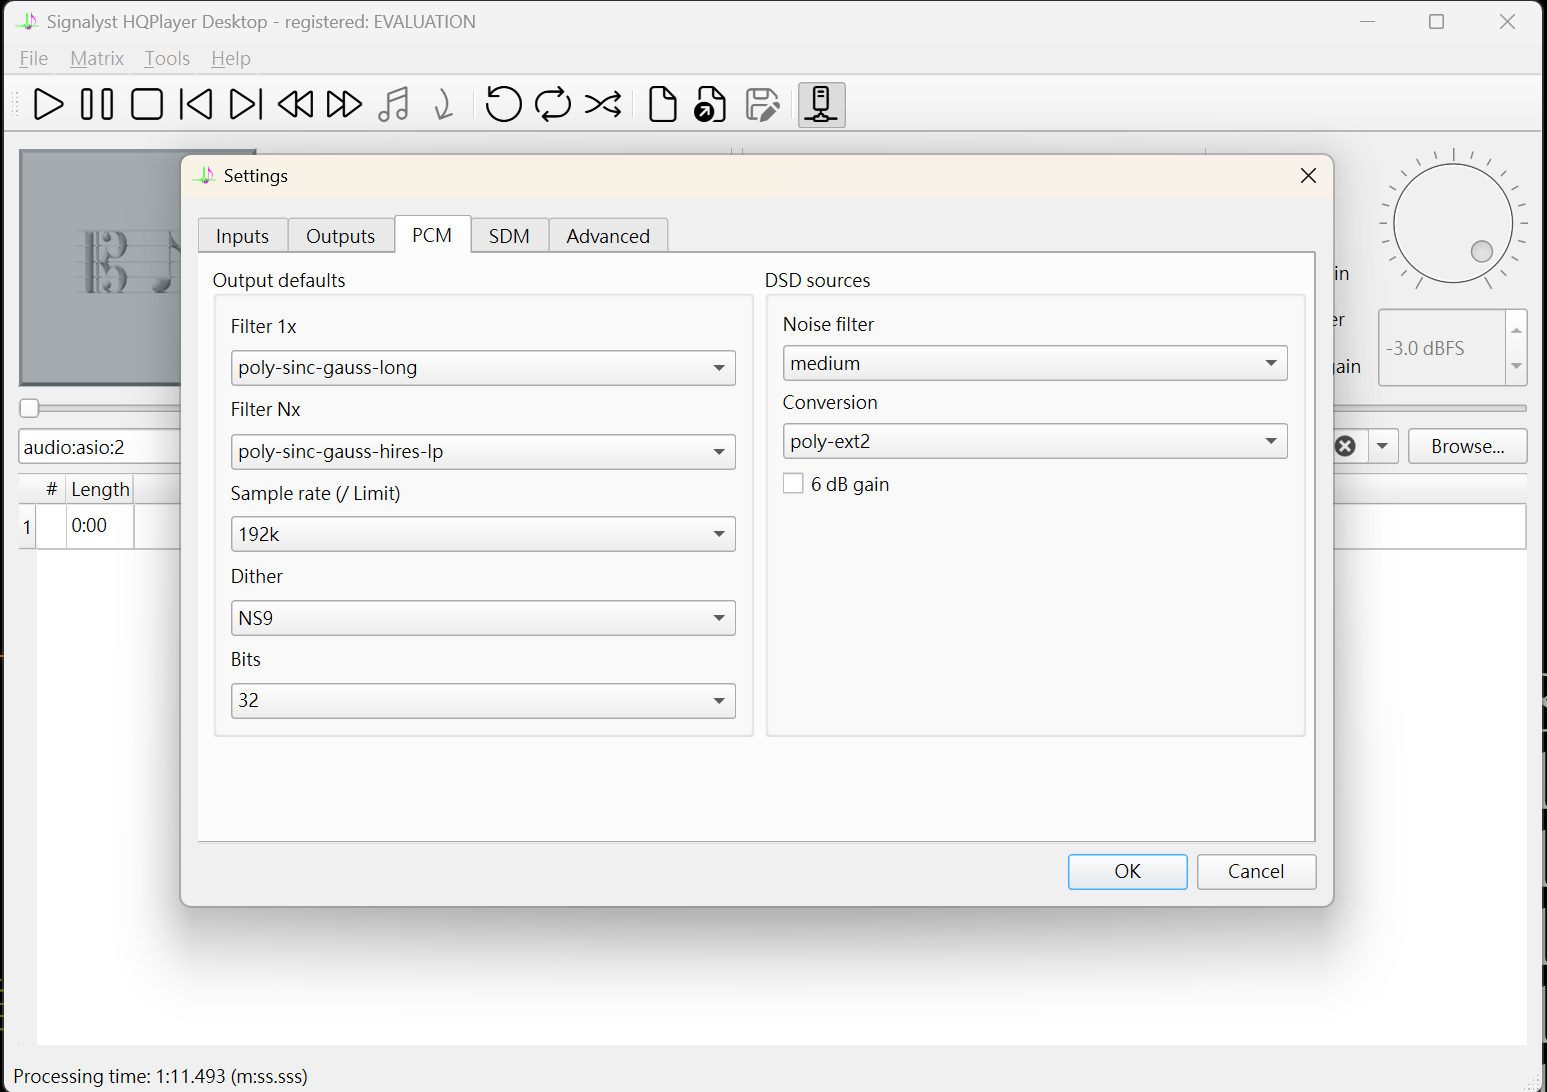The image size is (1547, 1092).
Task: Open the Help menu
Action: [x=231, y=58]
